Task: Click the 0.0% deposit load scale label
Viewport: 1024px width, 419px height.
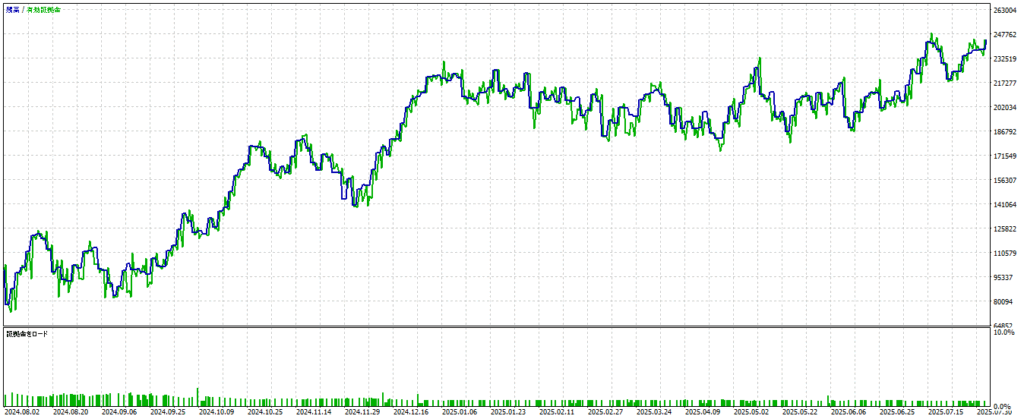Action: click(1005, 404)
